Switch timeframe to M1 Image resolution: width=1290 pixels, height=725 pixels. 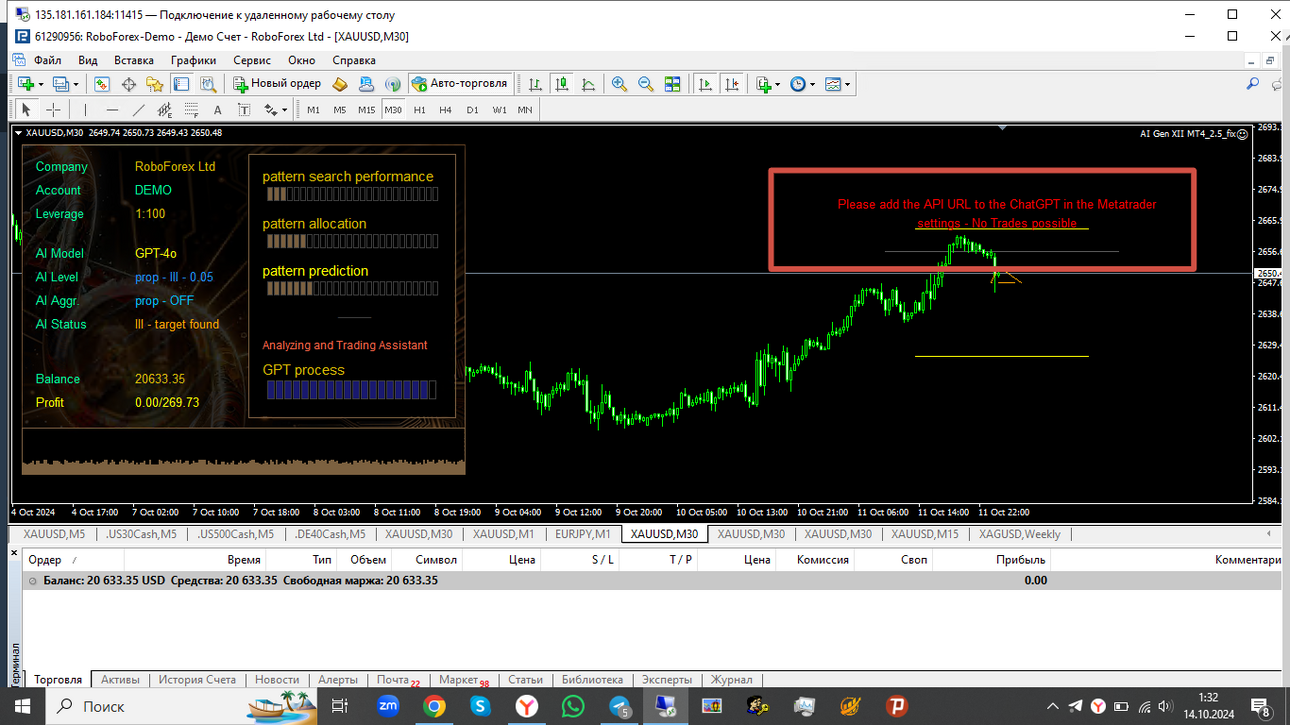coord(313,110)
